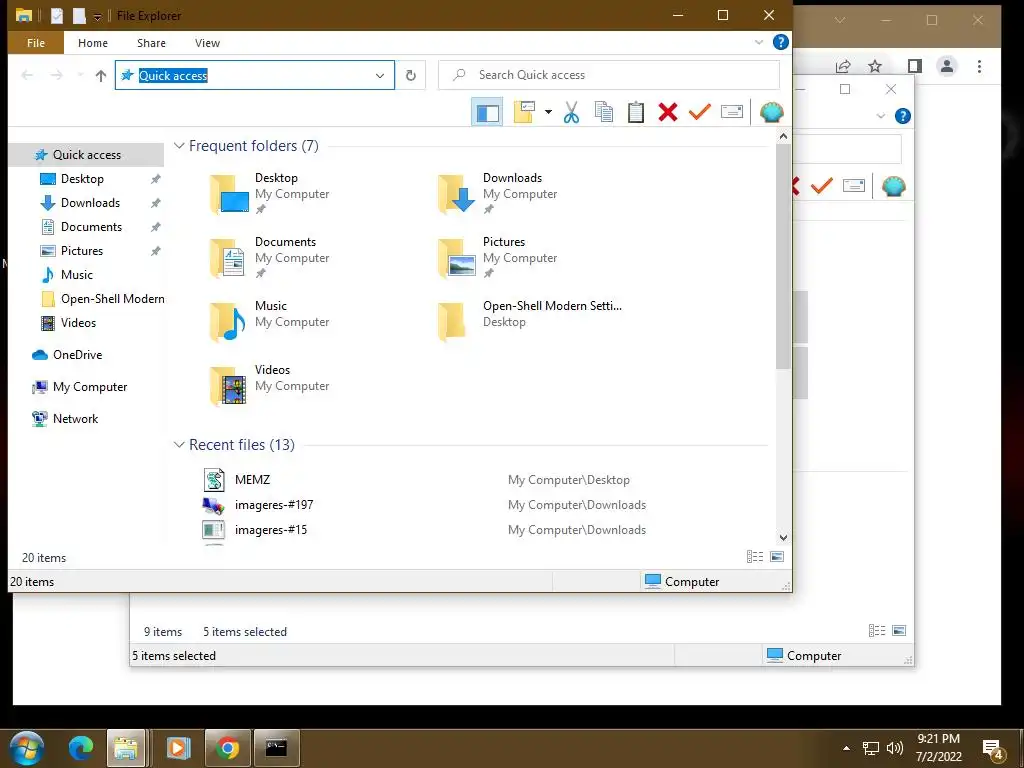The width and height of the screenshot is (1024, 768).
Task: Click the orange checkmark in the back Explorer window
Action: click(822, 186)
